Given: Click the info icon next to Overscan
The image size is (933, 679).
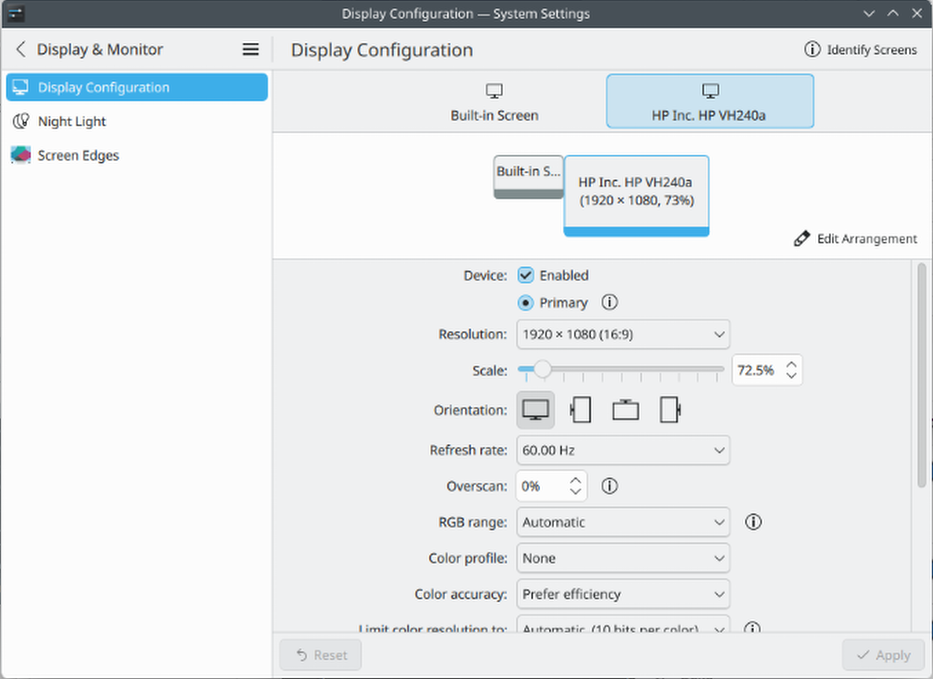Looking at the screenshot, I should [x=609, y=486].
